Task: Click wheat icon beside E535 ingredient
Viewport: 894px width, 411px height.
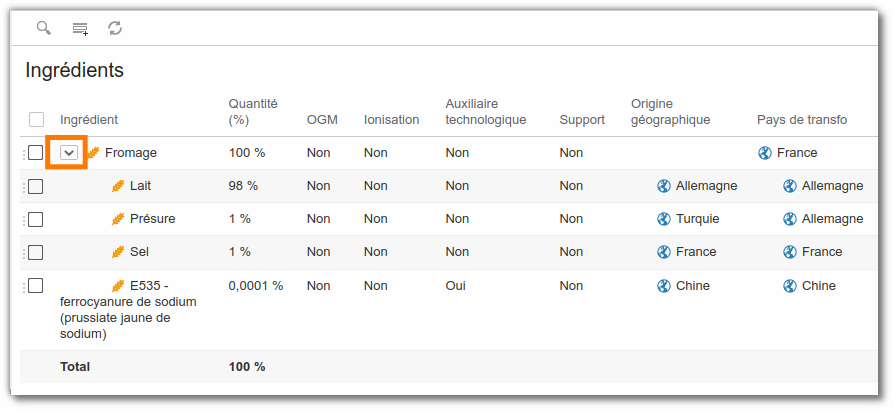Action: 118,286
